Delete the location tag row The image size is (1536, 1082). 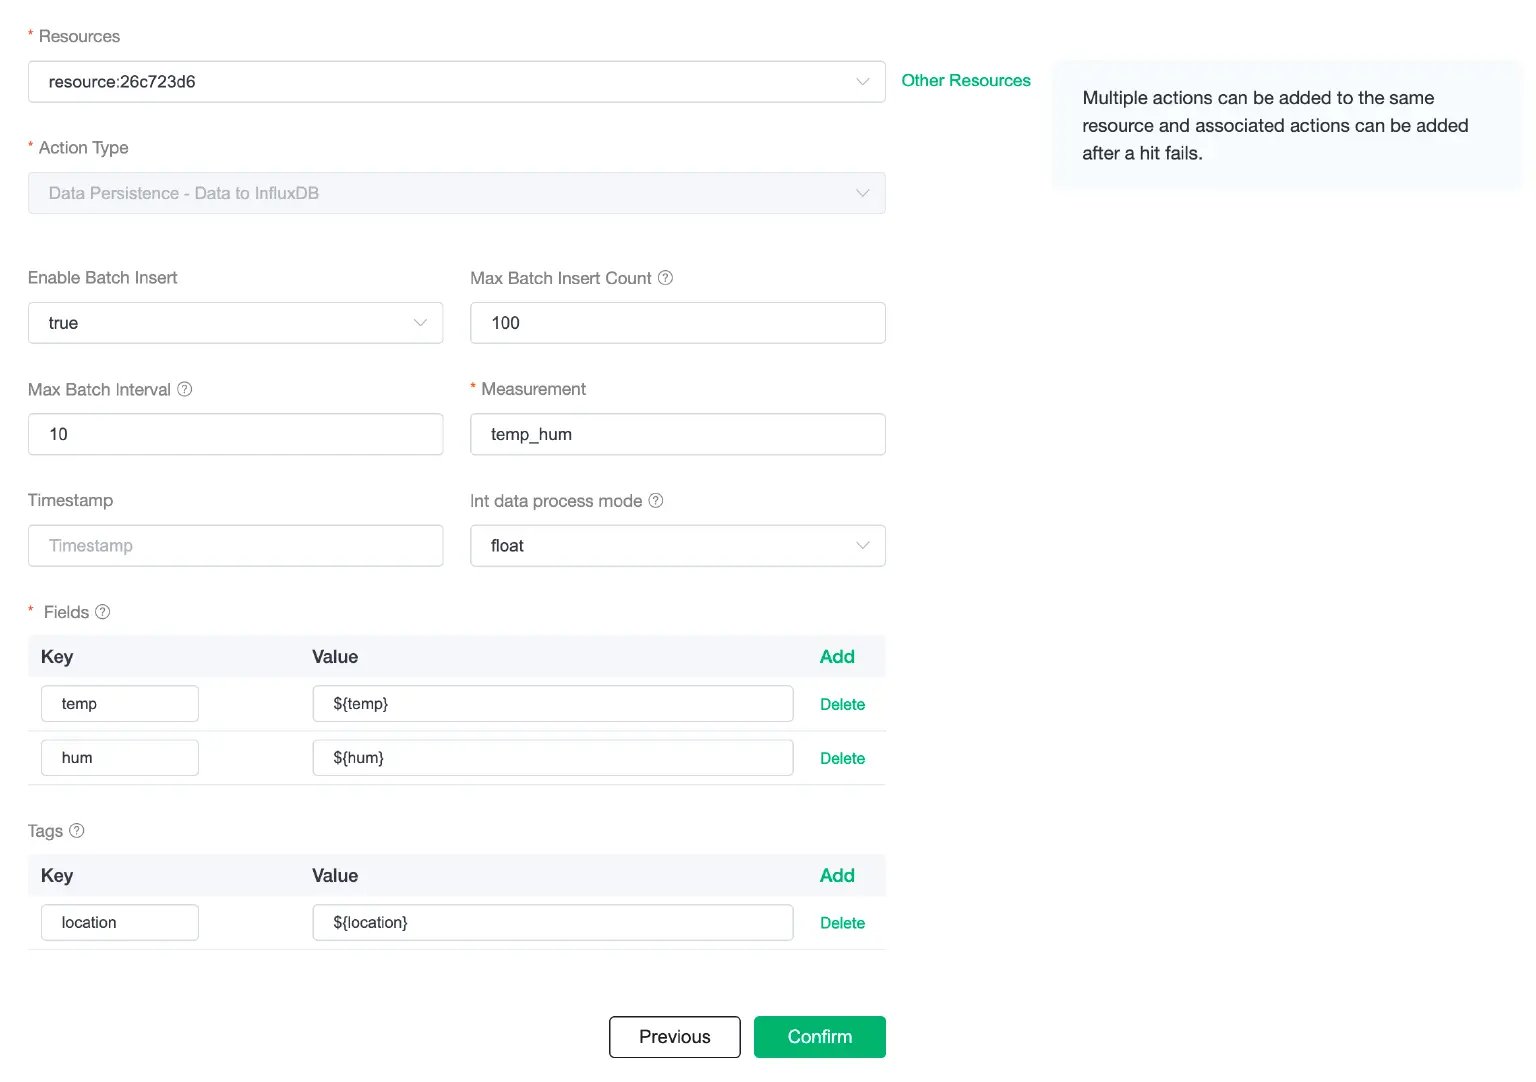(x=842, y=924)
